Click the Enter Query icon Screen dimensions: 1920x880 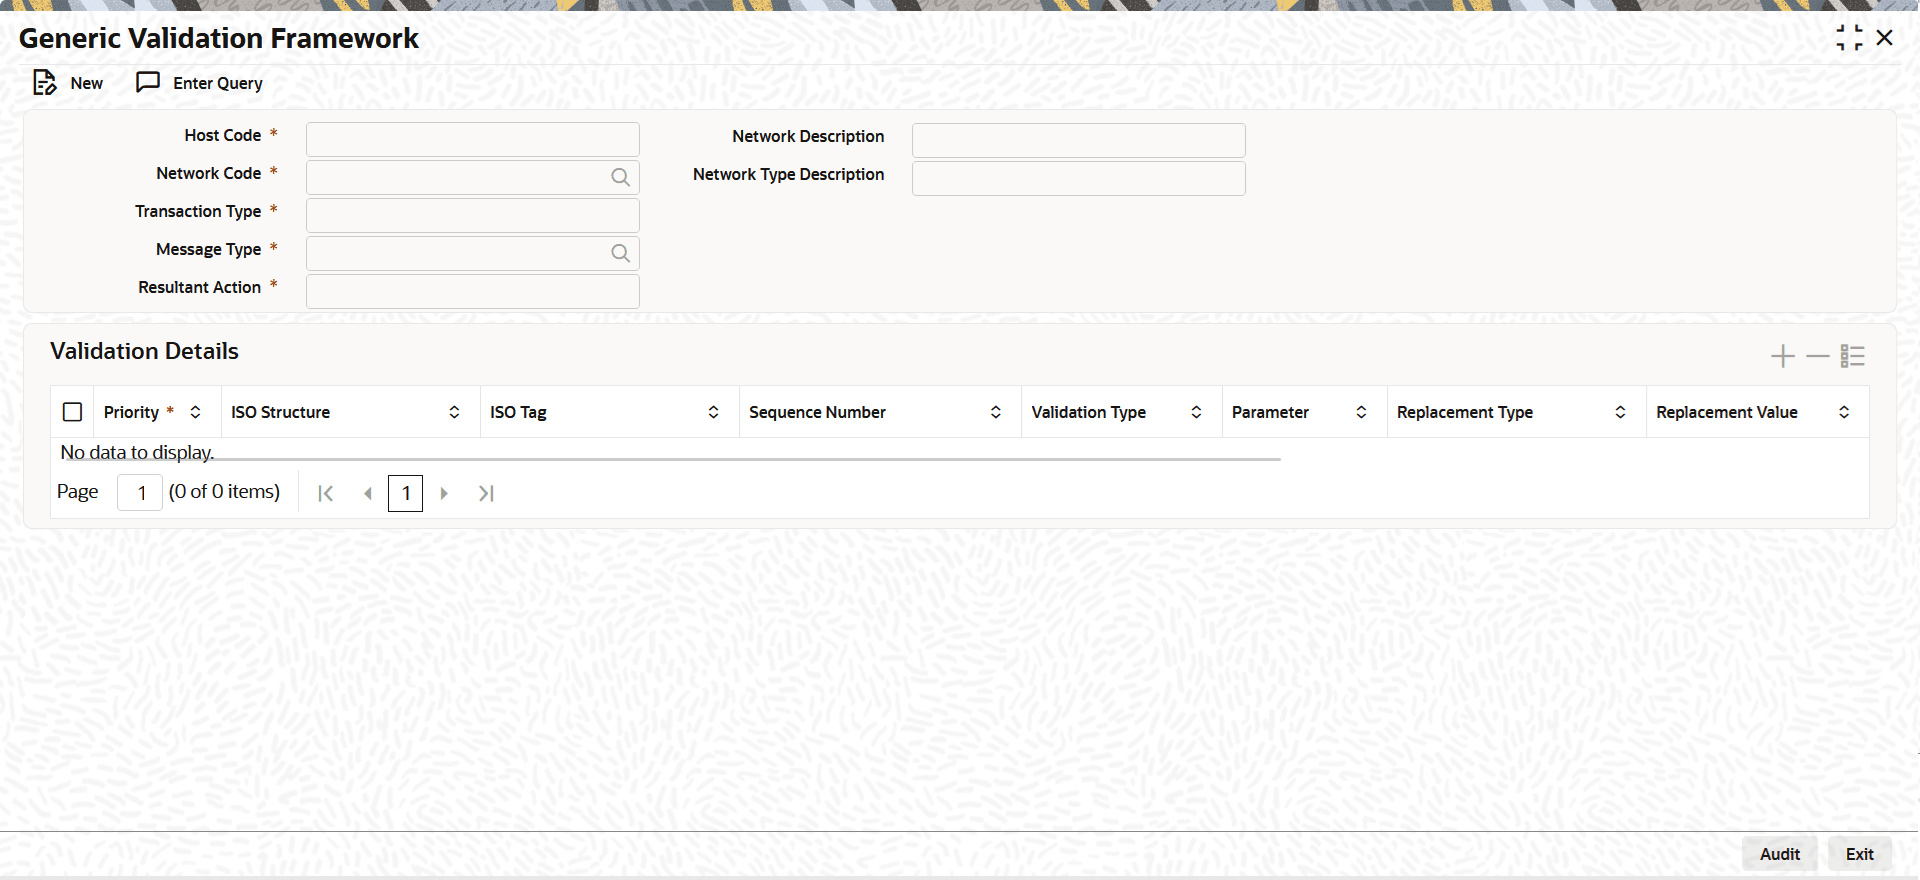click(148, 82)
